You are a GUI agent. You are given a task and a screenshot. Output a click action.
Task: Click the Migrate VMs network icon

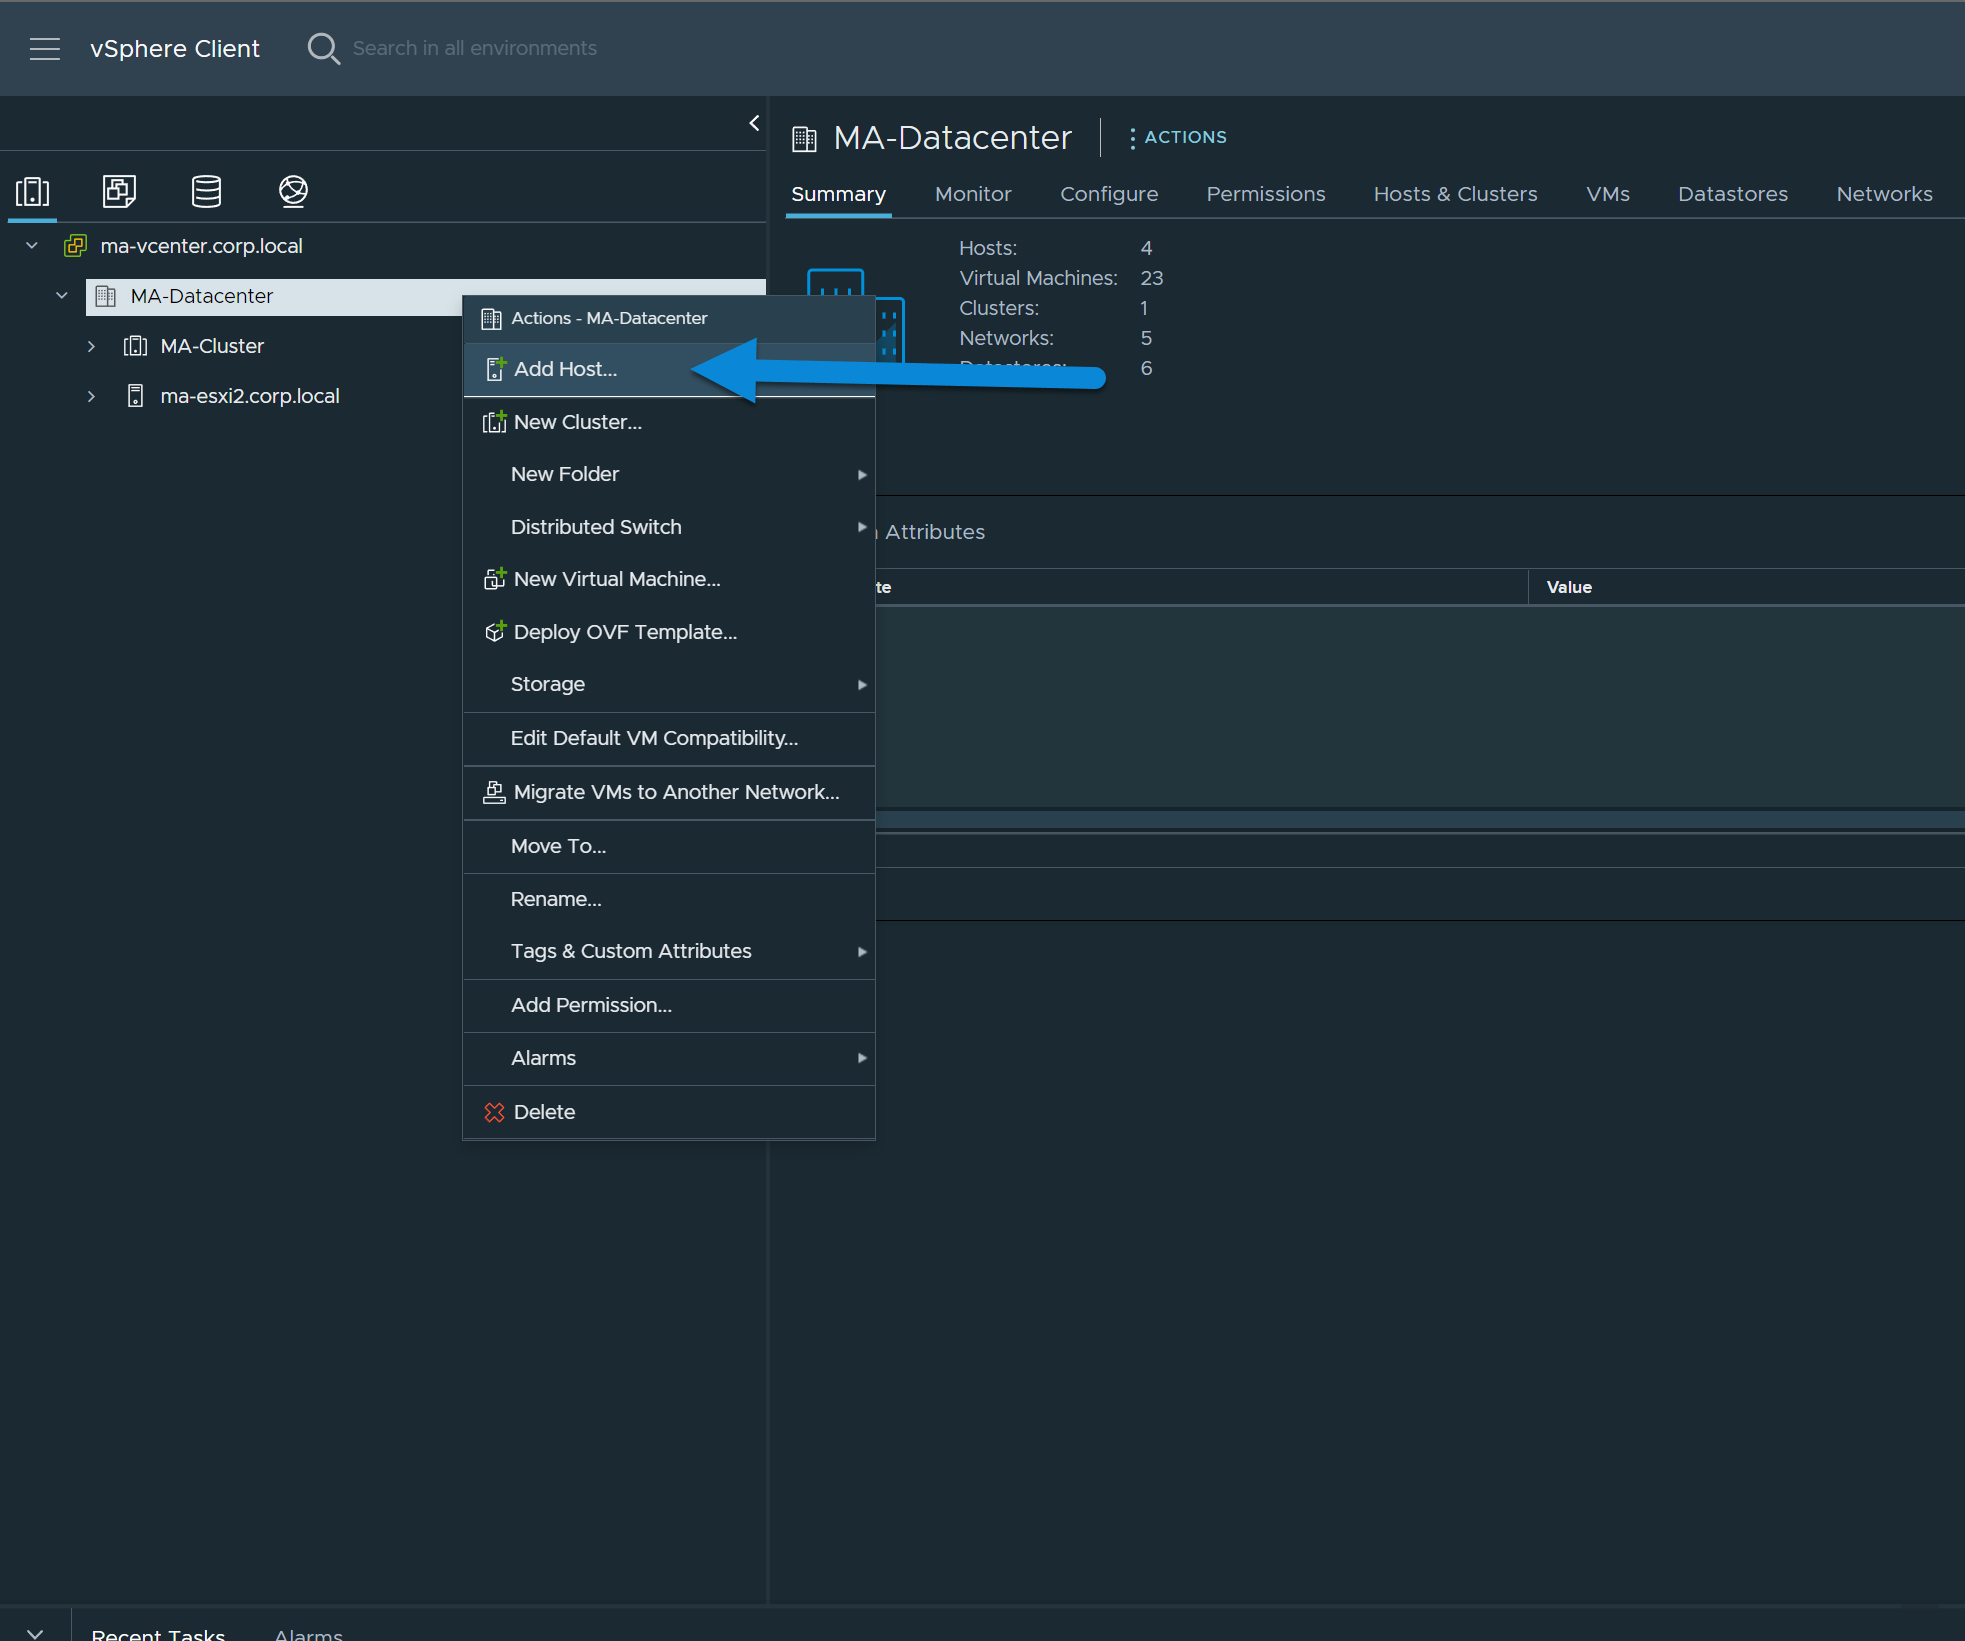[494, 792]
